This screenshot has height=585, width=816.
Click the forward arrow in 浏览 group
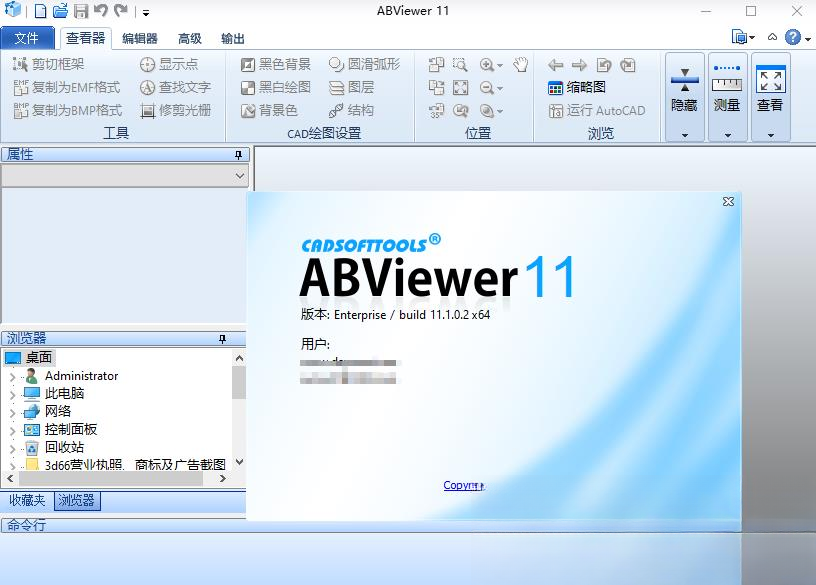pos(579,65)
